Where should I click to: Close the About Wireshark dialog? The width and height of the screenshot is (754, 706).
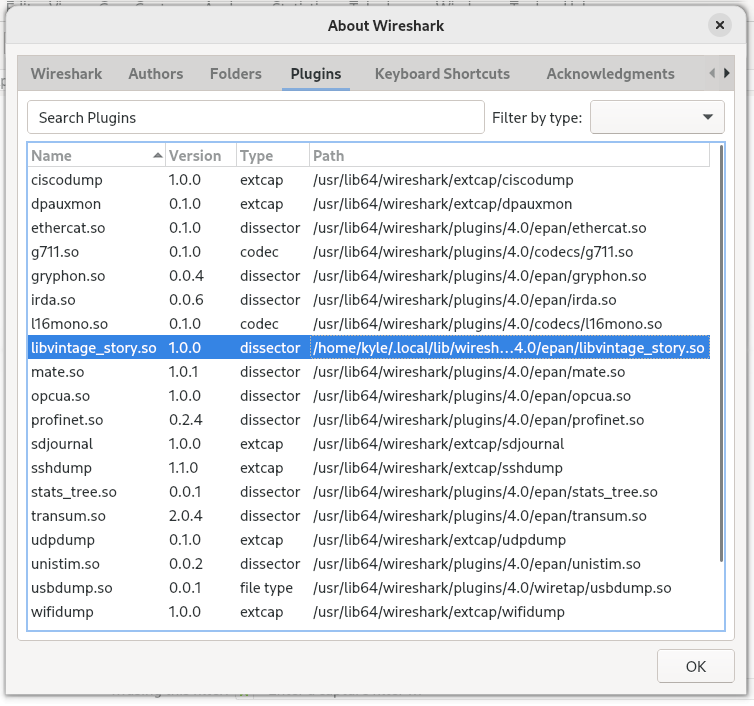[x=719, y=25]
